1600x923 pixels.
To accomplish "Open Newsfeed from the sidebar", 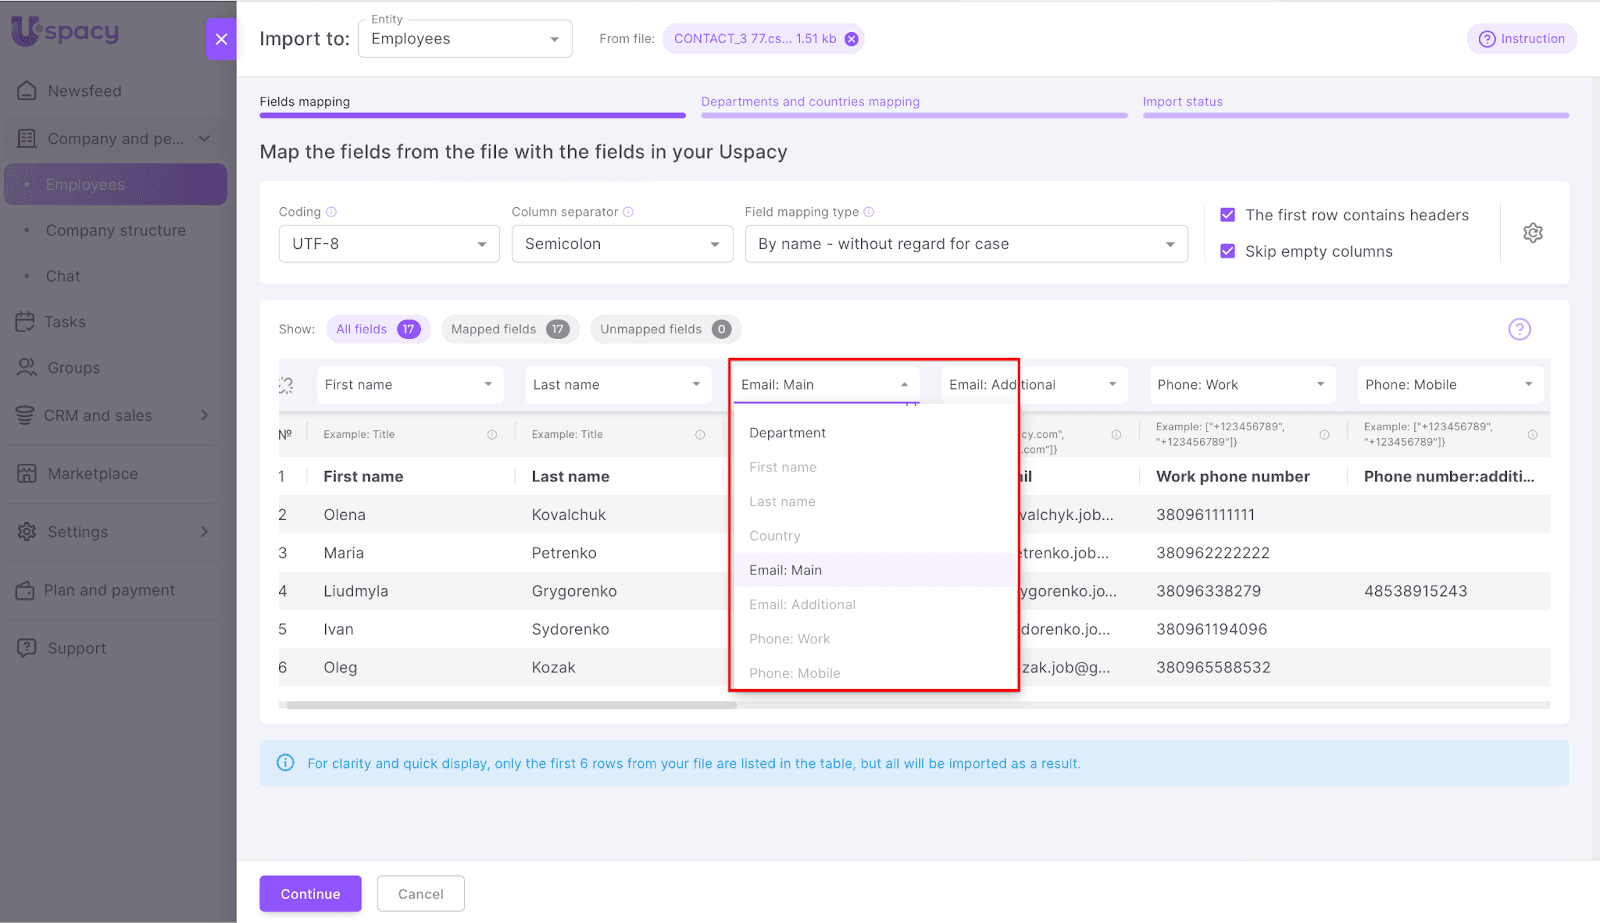I will point(84,91).
